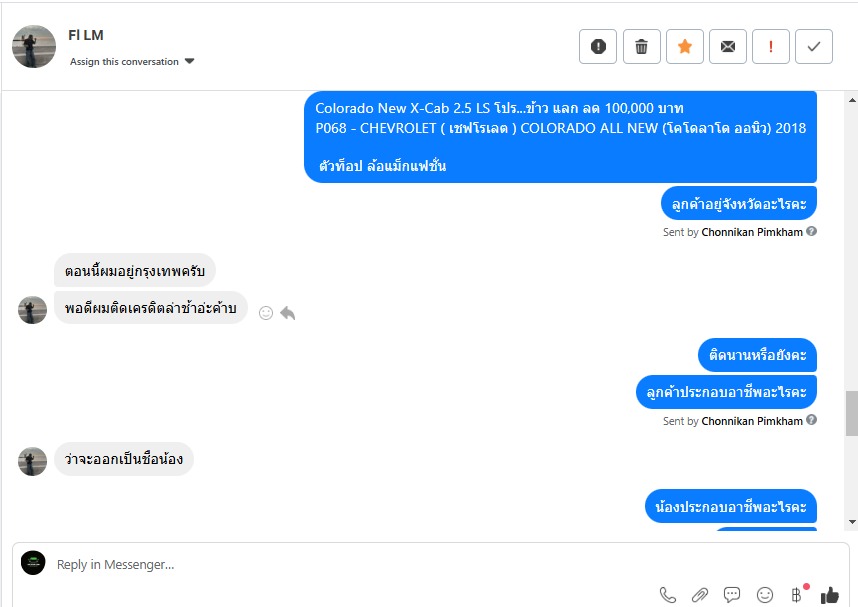Send a thumbs up like

tap(830, 594)
